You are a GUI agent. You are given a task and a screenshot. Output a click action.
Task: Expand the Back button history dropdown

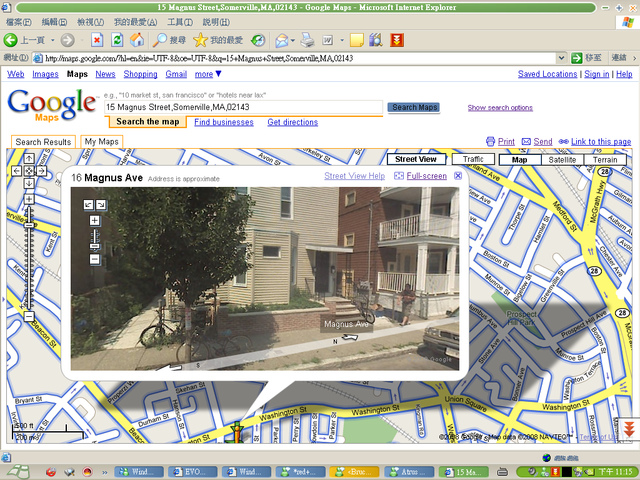[53, 40]
